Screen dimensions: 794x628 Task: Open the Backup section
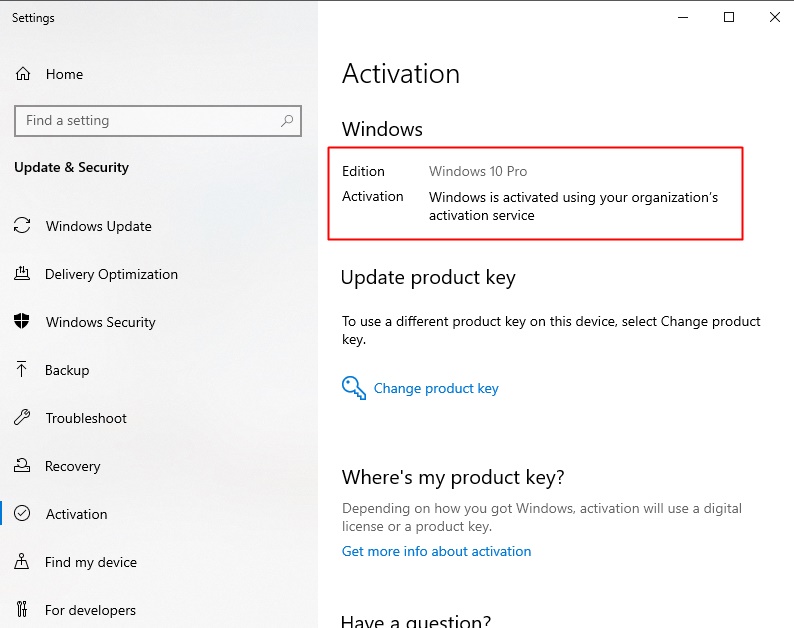(67, 370)
